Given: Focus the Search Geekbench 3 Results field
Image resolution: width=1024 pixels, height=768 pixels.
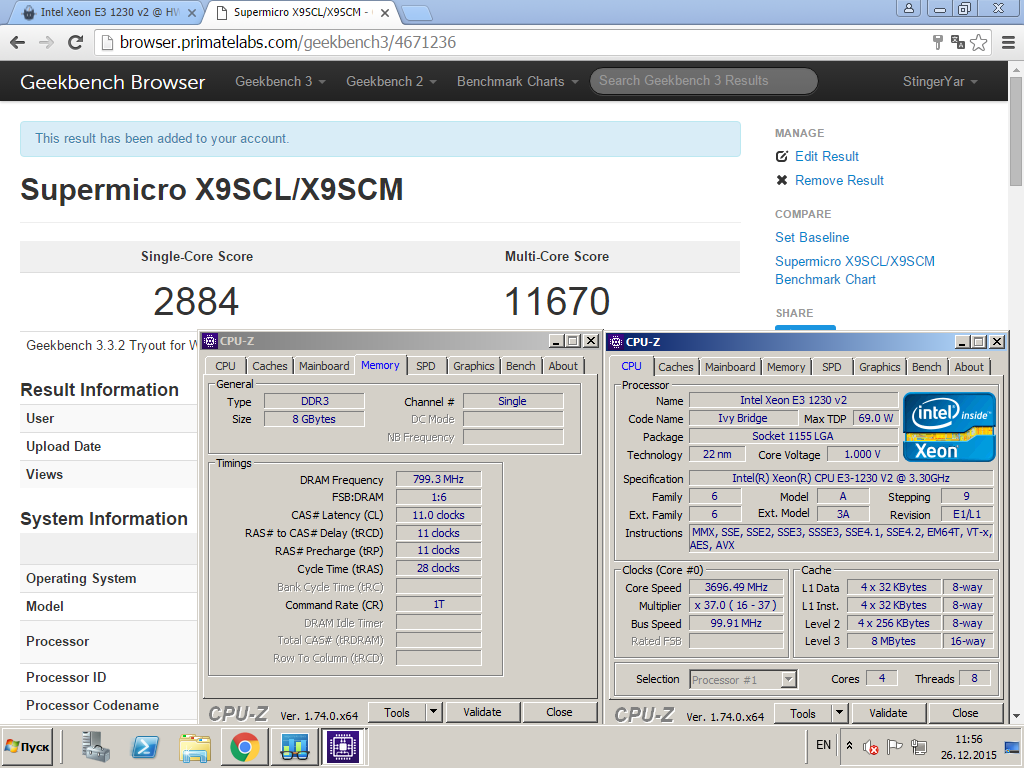Looking at the screenshot, I should pyautogui.click(x=704, y=81).
